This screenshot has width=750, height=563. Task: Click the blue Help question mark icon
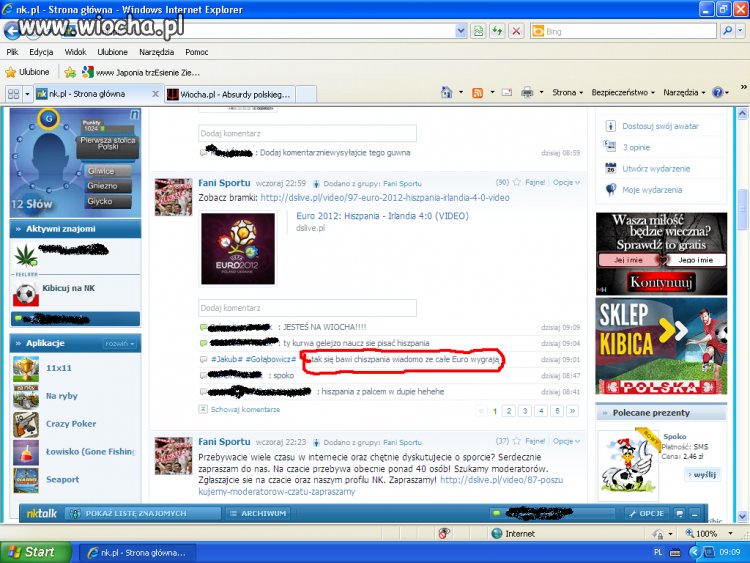click(717, 92)
